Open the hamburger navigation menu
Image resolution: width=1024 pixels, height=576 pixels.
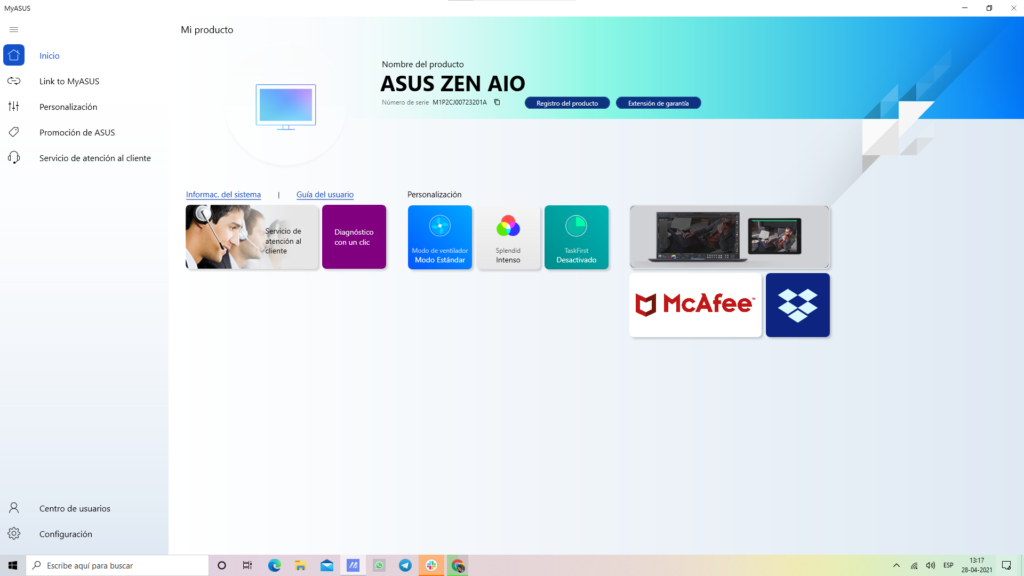(13, 29)
